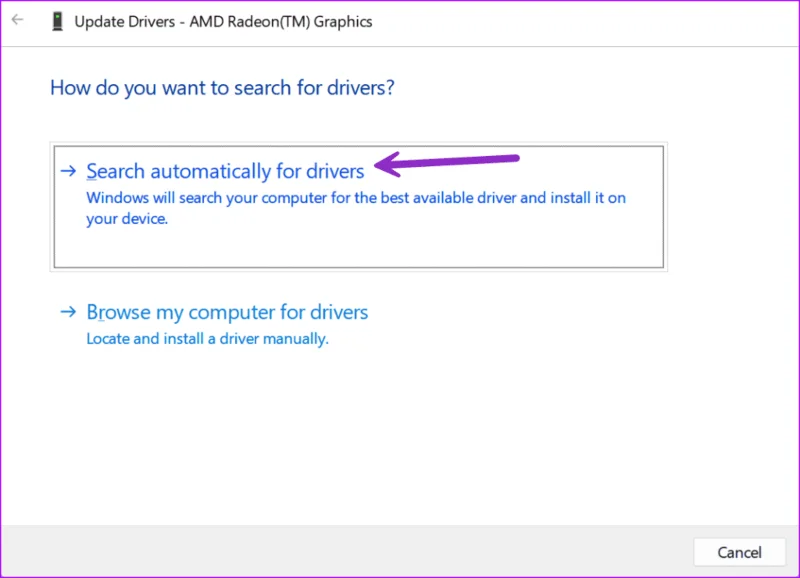Click 'Locate and install a driver manually.' text
The width and height of the screenshot is (800, 578).
click(207, 339)
